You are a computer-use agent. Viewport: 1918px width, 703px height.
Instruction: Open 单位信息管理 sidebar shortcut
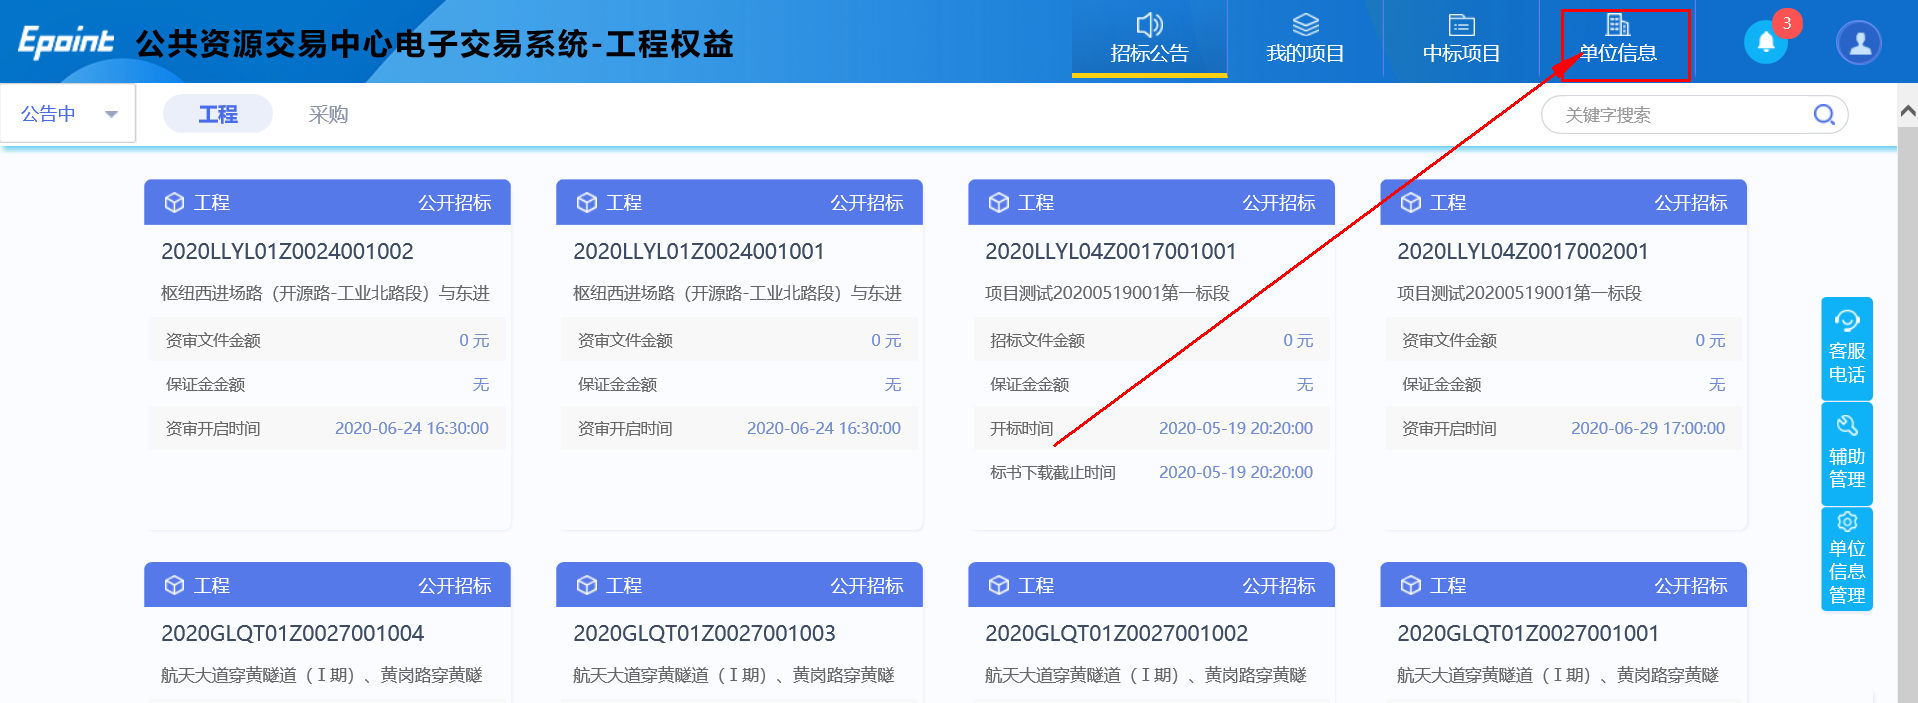click(x=1846, y=559)
